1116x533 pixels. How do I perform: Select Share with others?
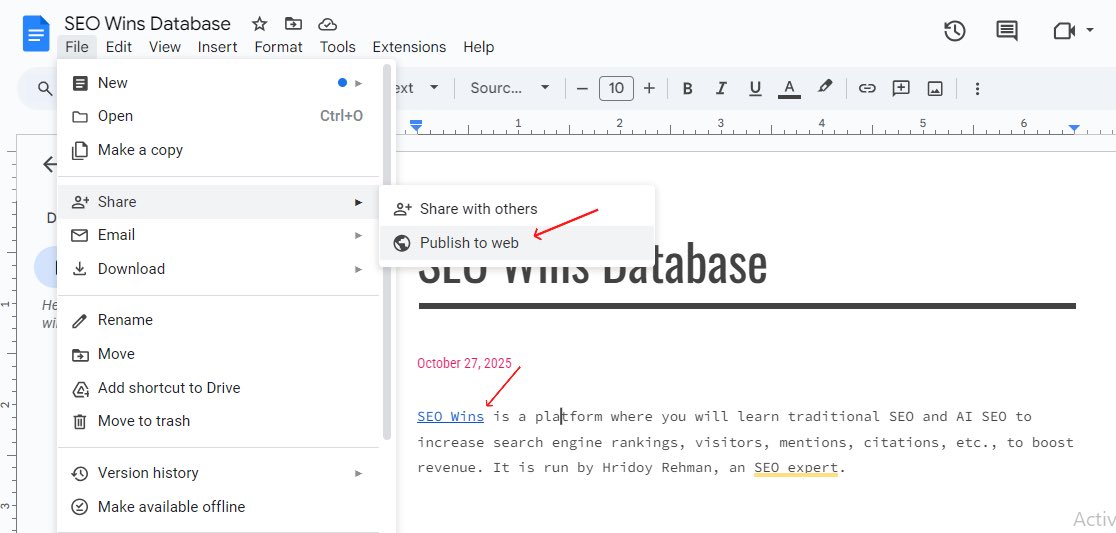point(517,209)
